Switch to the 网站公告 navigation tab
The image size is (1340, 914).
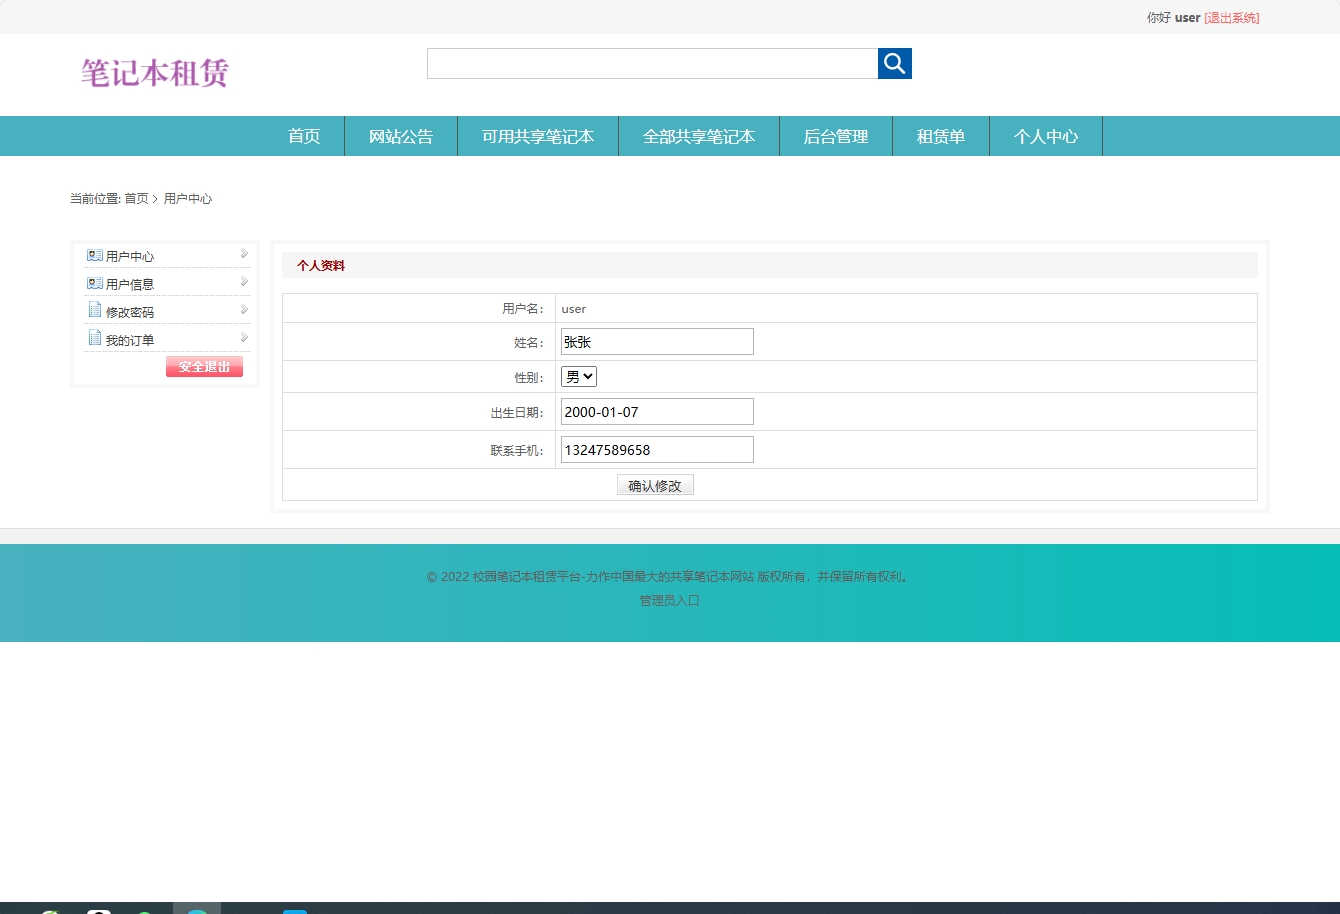coord(401,136)
